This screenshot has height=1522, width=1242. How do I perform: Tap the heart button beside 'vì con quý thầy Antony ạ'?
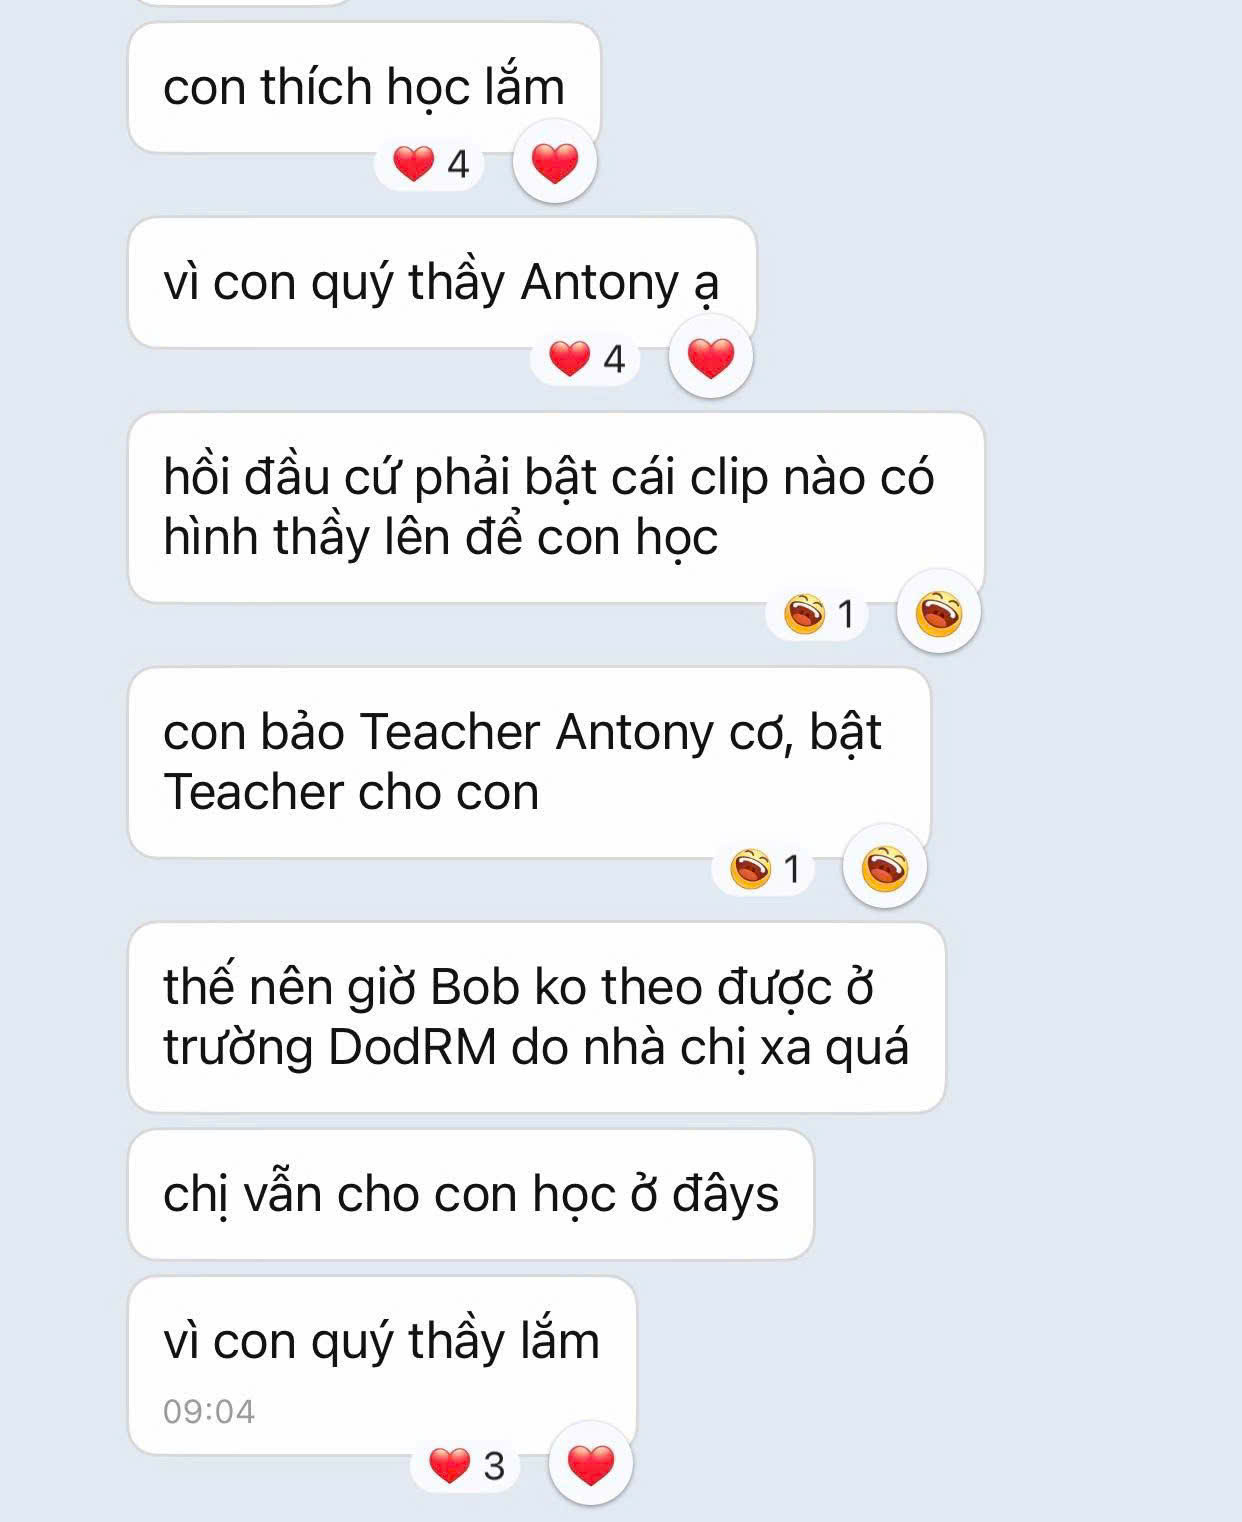coord(711,357)
